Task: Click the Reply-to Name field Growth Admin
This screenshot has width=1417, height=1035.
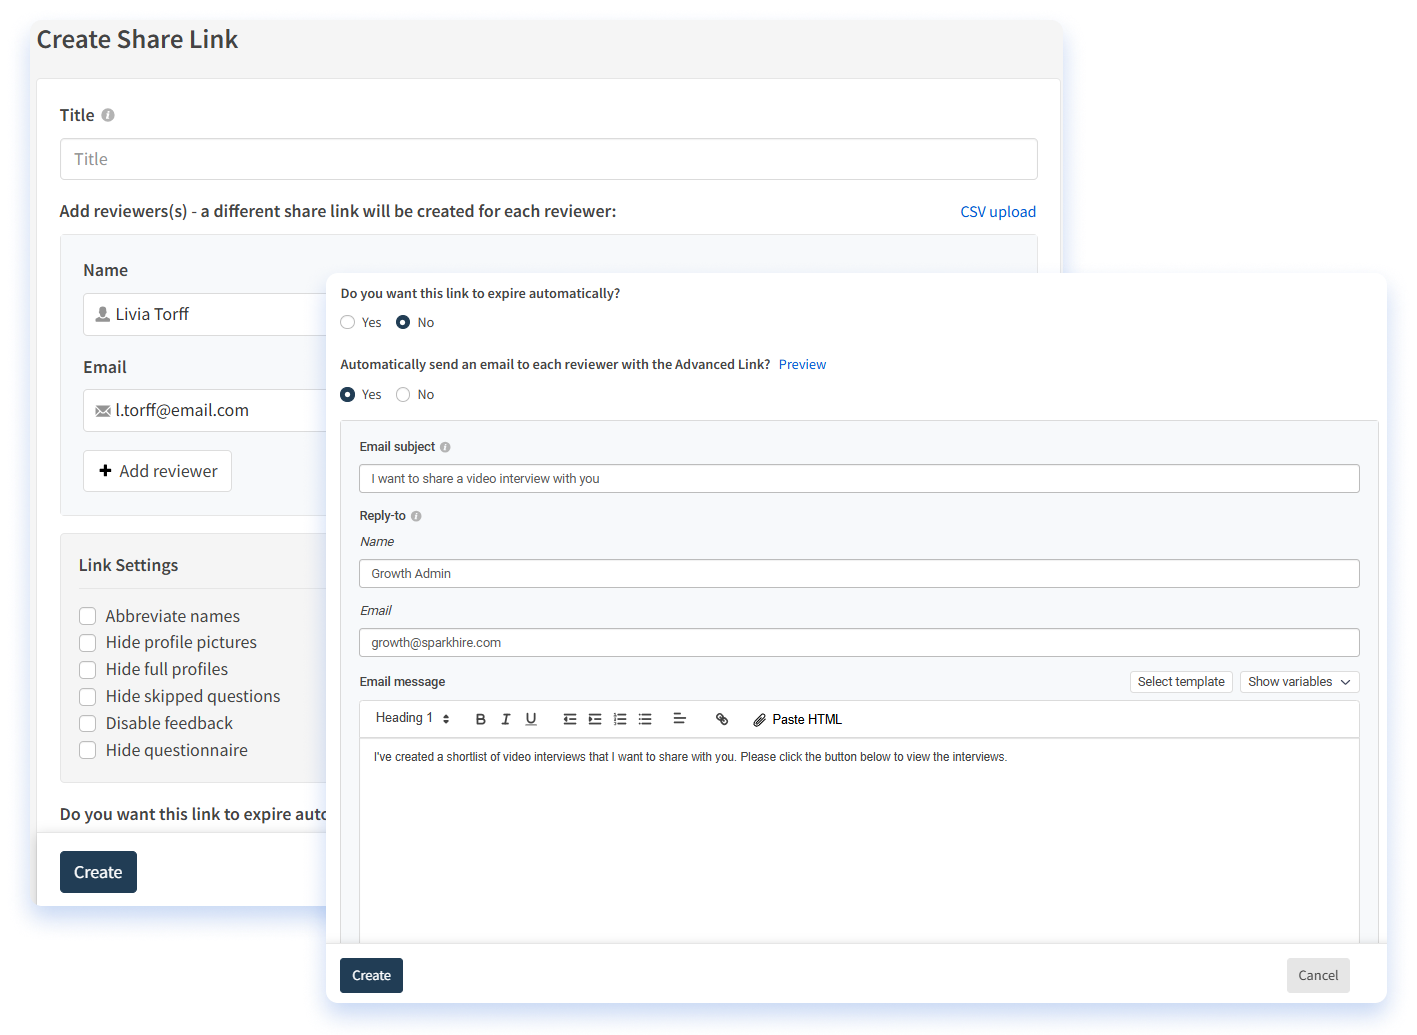Action: (x=859, y=574)
